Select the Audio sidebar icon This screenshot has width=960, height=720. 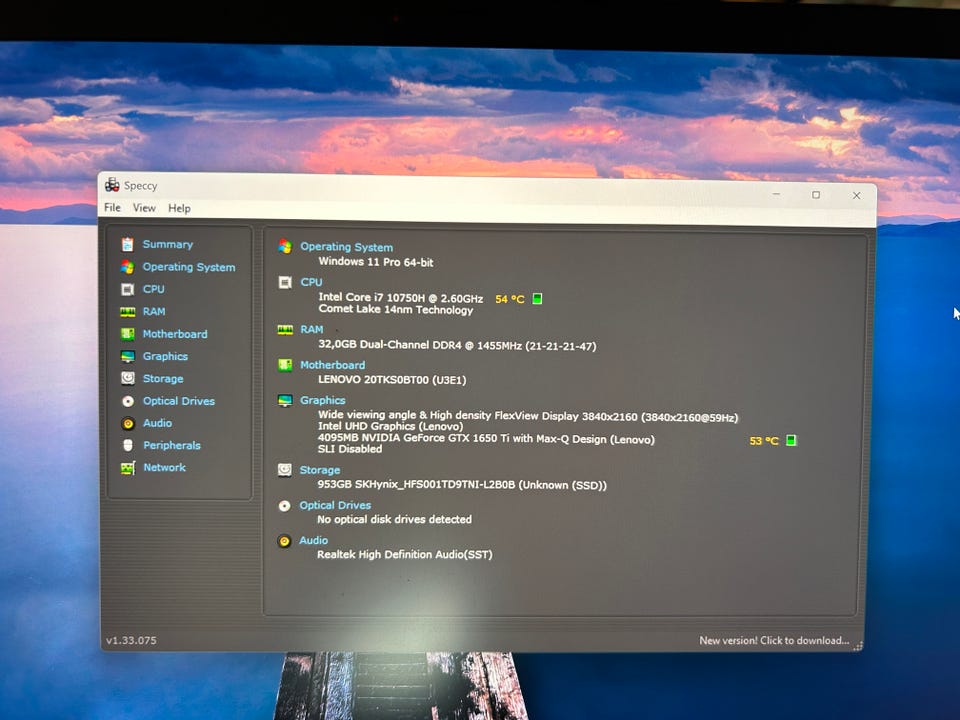click(x=128, y=423)
